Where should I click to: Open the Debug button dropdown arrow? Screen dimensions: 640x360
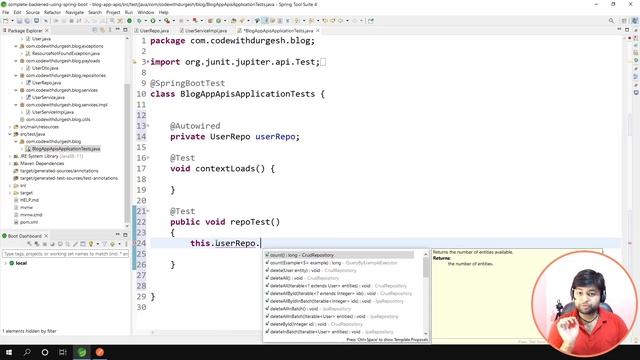pyautogui.click(x=145, y=21)
